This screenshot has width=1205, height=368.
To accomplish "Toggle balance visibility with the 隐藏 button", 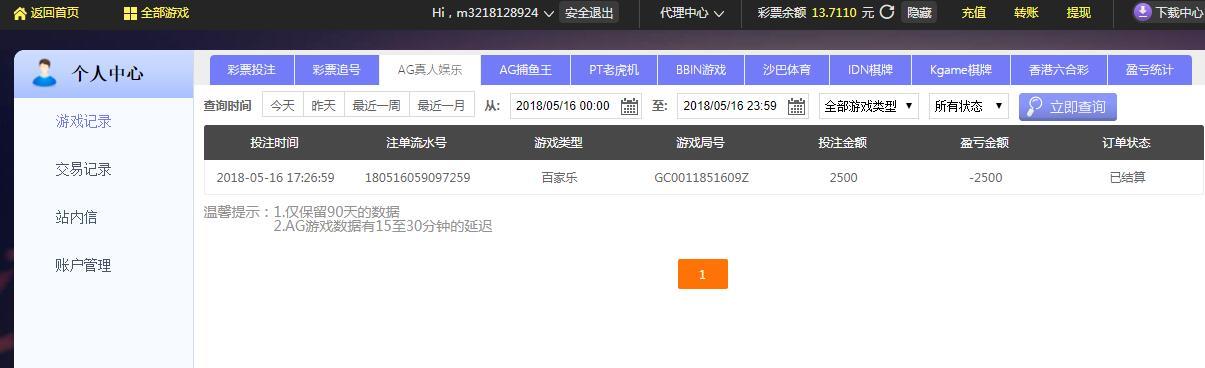I will click(x=919, y=13).
